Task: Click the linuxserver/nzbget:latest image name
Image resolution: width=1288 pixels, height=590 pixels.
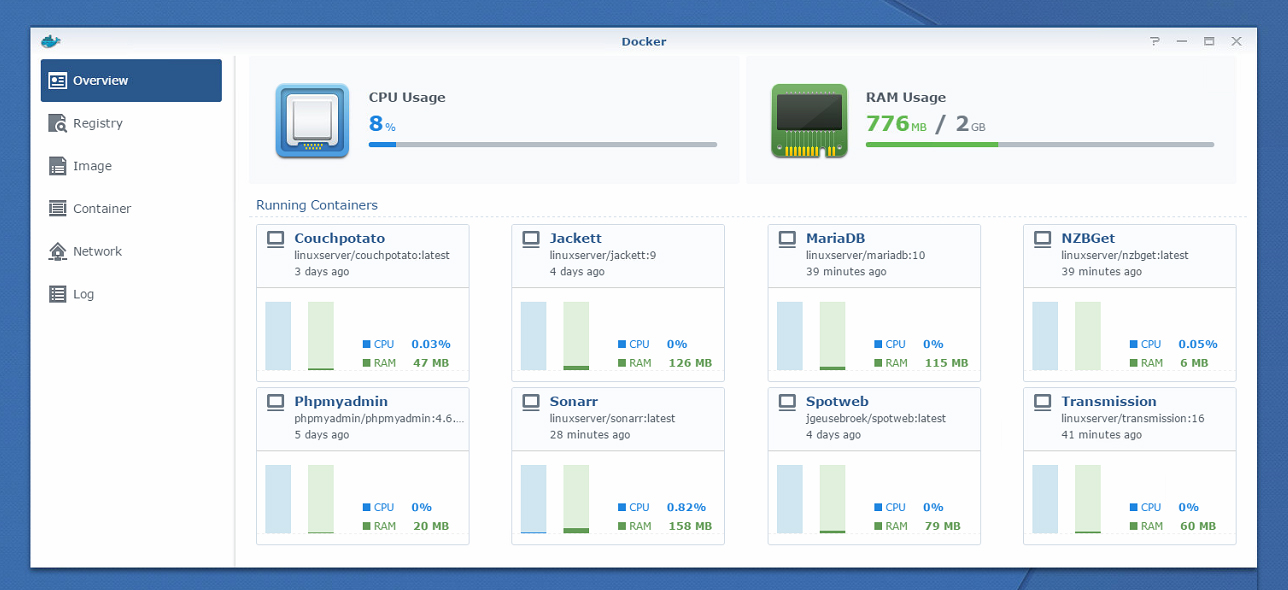Action: pos(1125,255)
